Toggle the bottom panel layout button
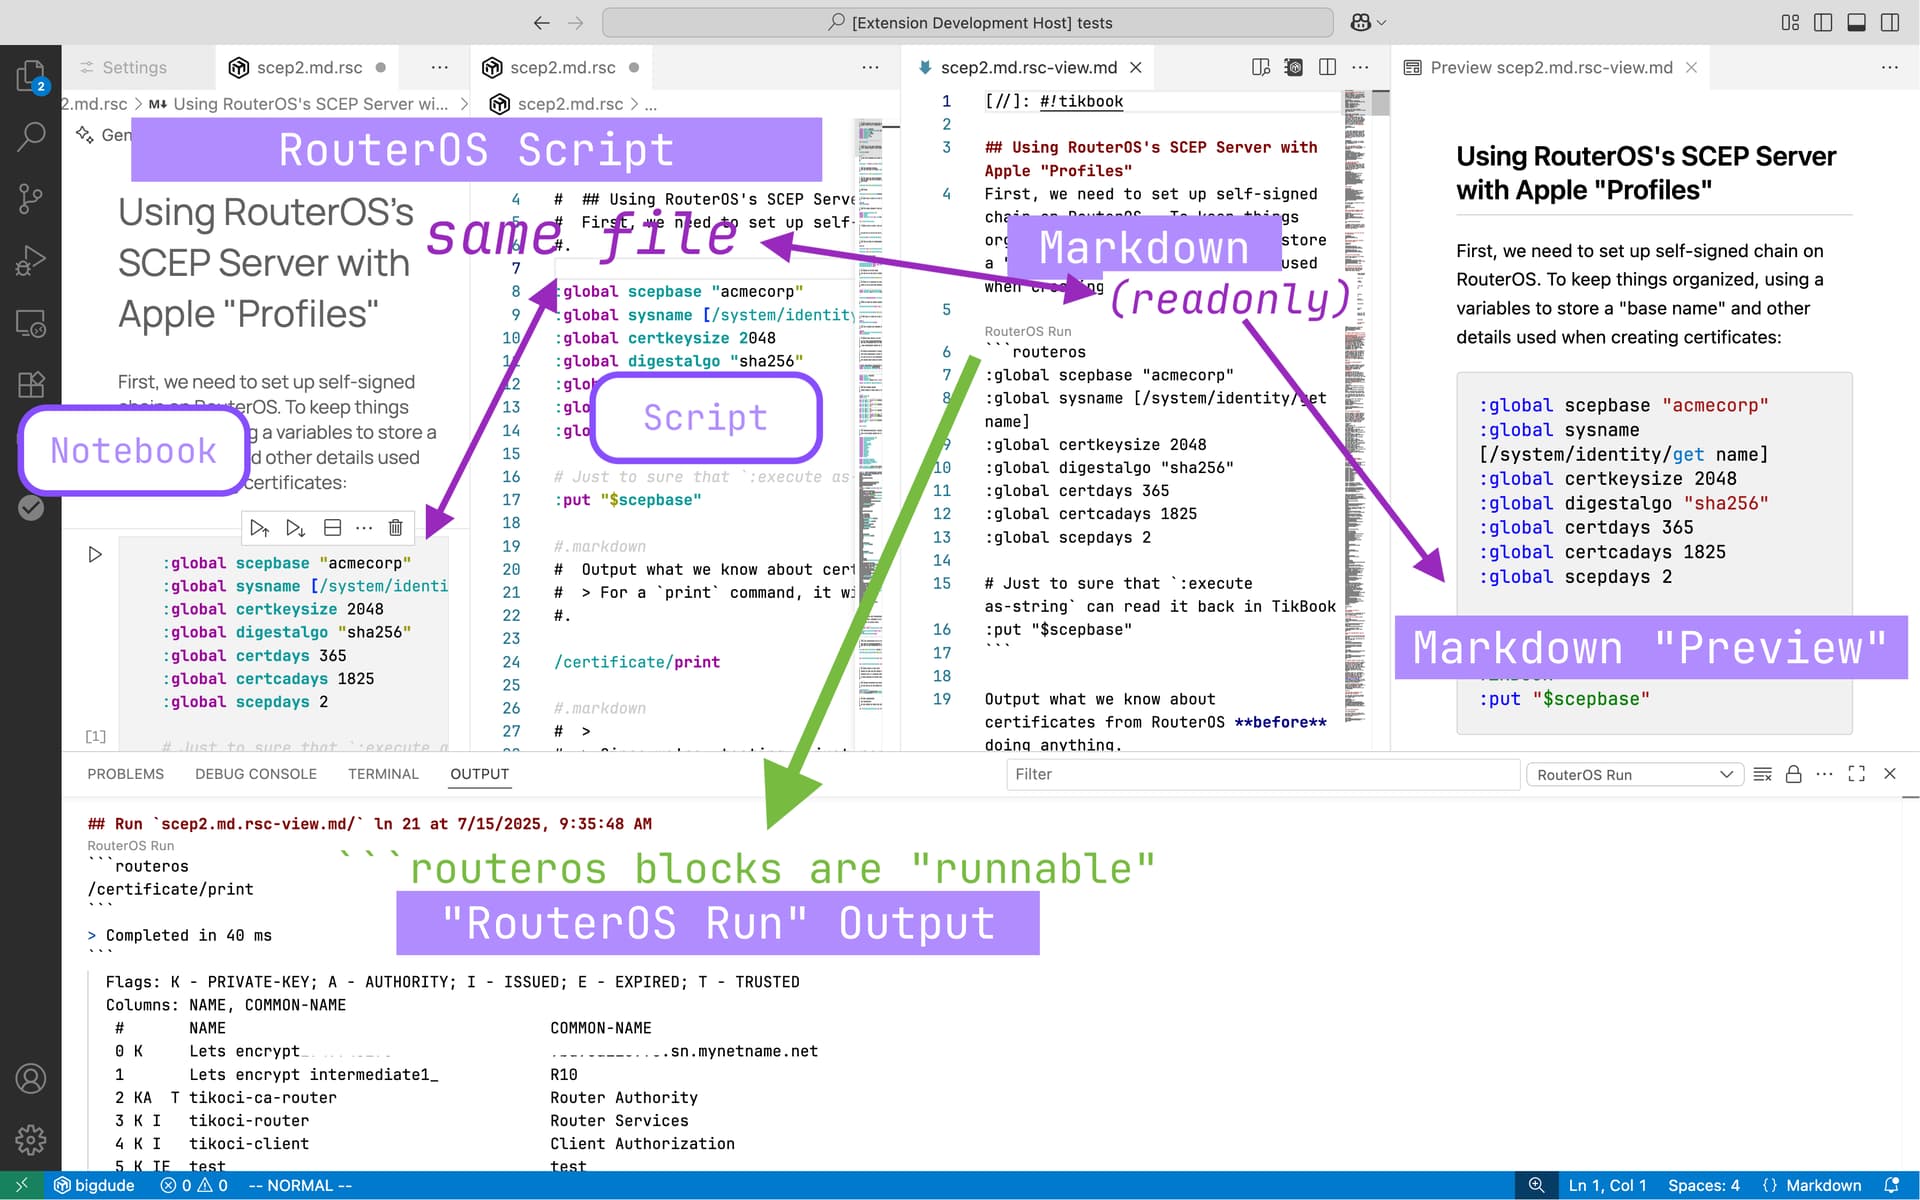 1856,22
